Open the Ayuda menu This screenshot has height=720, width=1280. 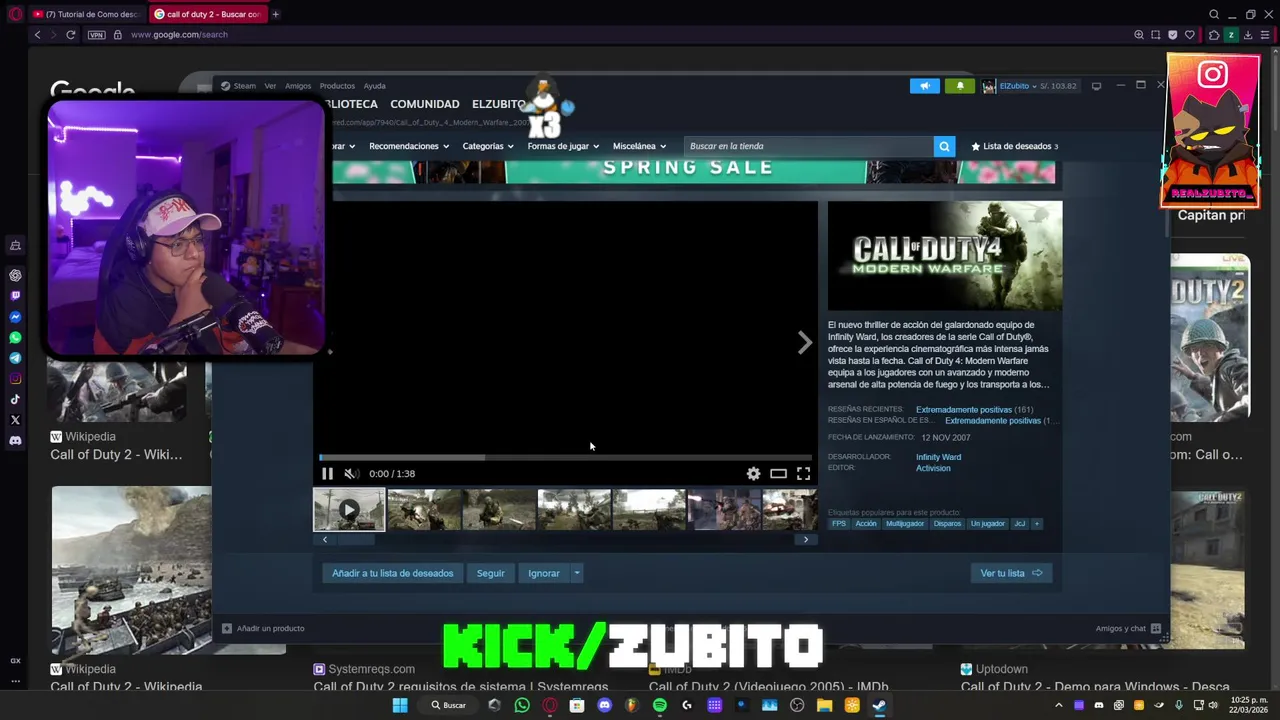coord(374,86)
